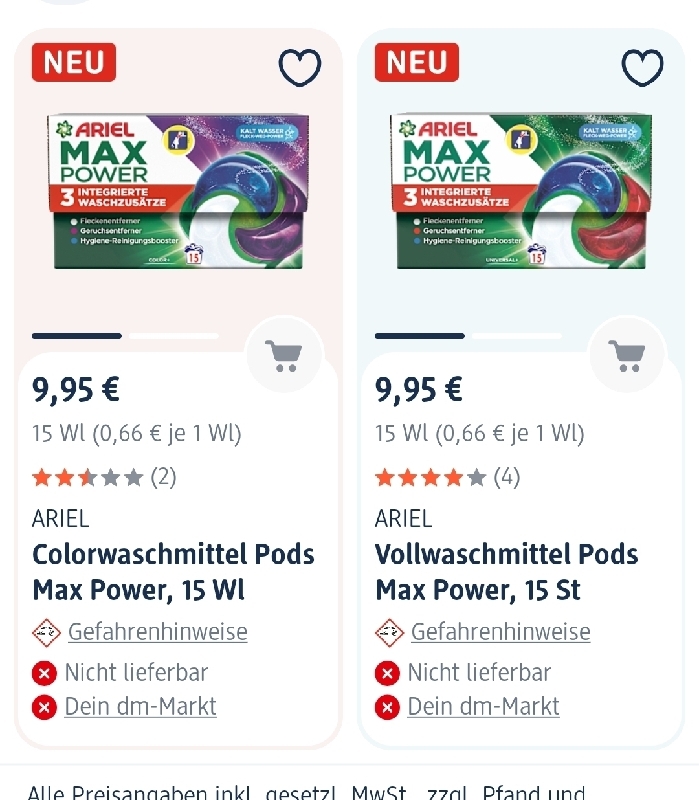This screenshot has height=800, width=699.
Task: Open Dein dm-Markt link under Colorwaschmittel
Action: click(x=140, y=706)
